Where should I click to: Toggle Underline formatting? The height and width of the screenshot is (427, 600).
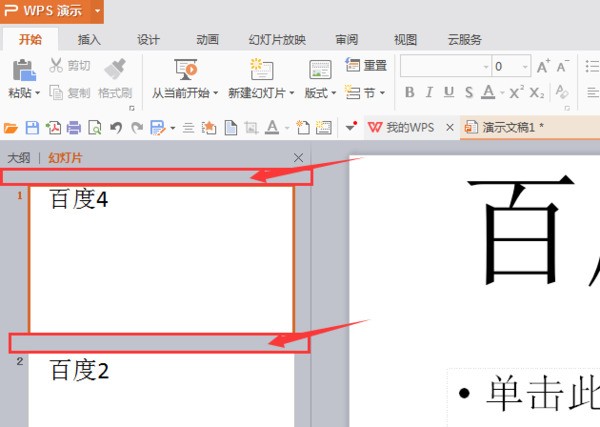pyautogui.click(x=449, y=92)
